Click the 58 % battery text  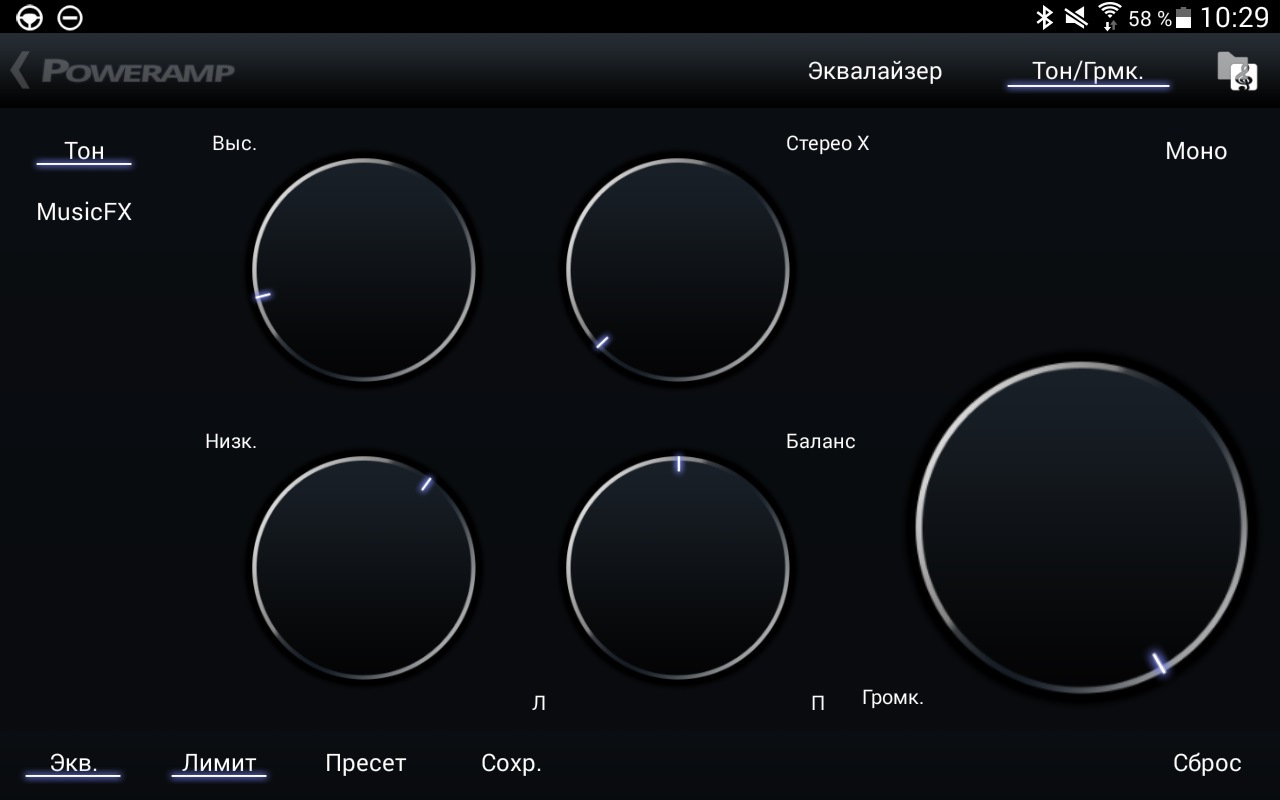(1149, 18)
